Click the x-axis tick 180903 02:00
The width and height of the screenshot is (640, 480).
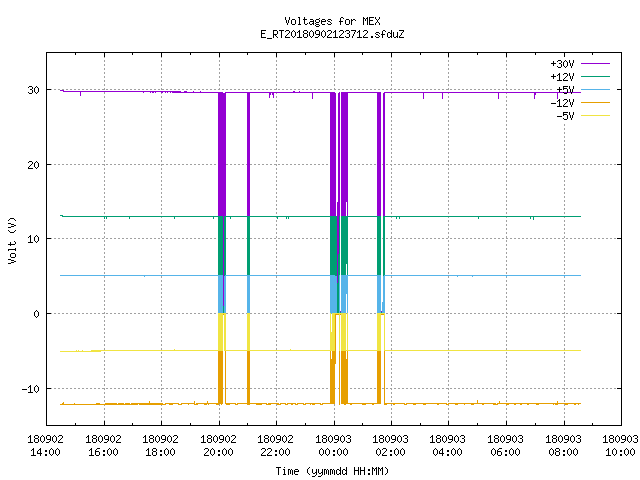[391, 445]
